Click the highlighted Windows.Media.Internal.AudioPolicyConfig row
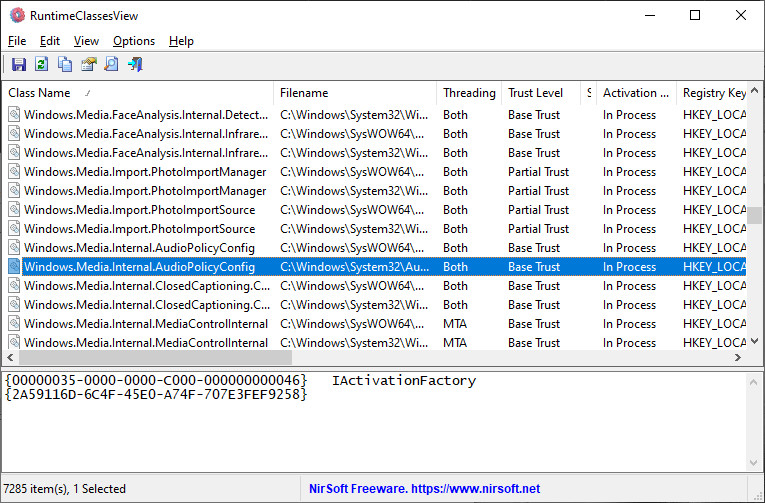This screenshot has height=503, width=765. point(375,267)
